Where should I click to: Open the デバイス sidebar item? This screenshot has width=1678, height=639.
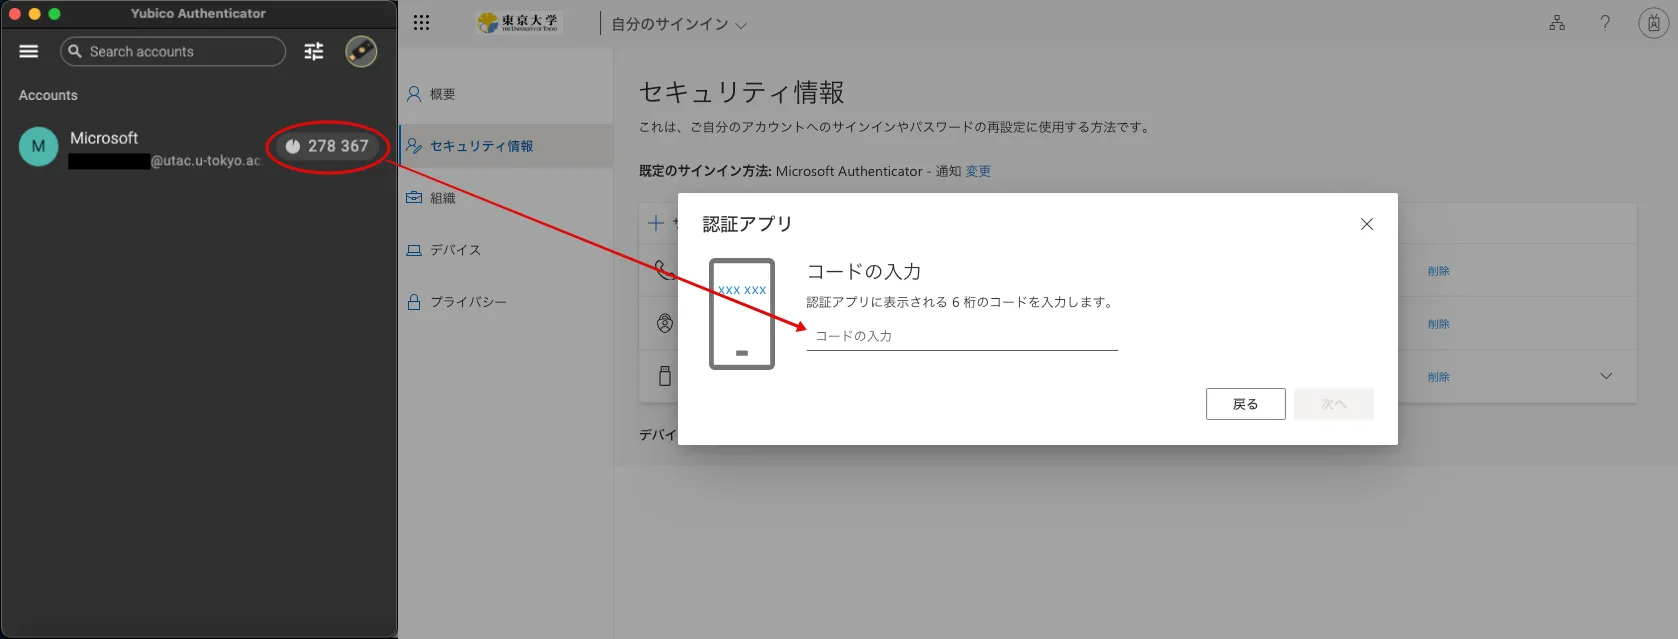pyautogui.click(x=455, y=250)
